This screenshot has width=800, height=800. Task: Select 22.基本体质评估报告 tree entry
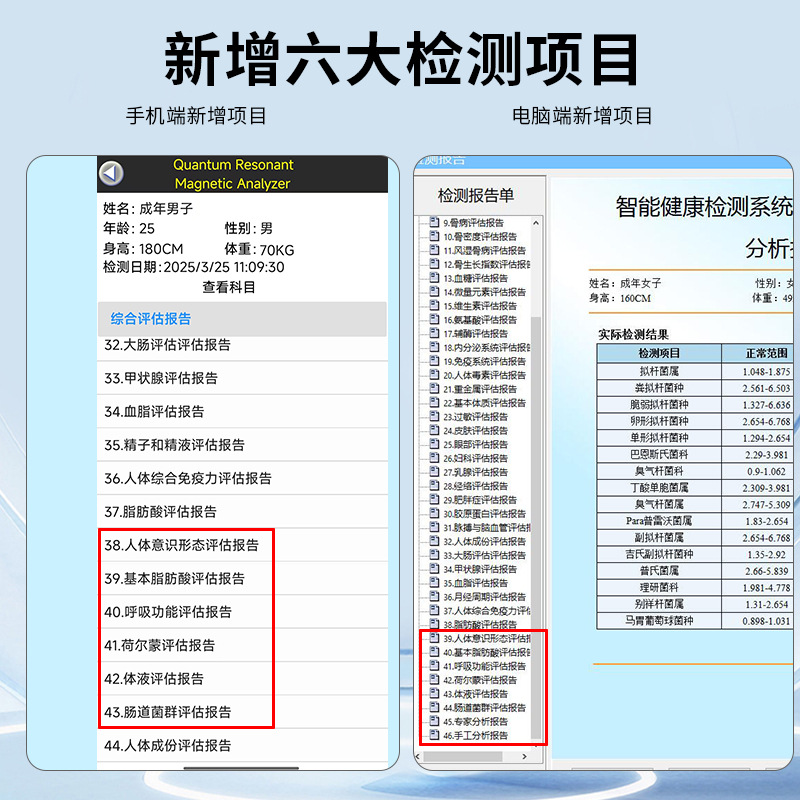coord(484,403)
